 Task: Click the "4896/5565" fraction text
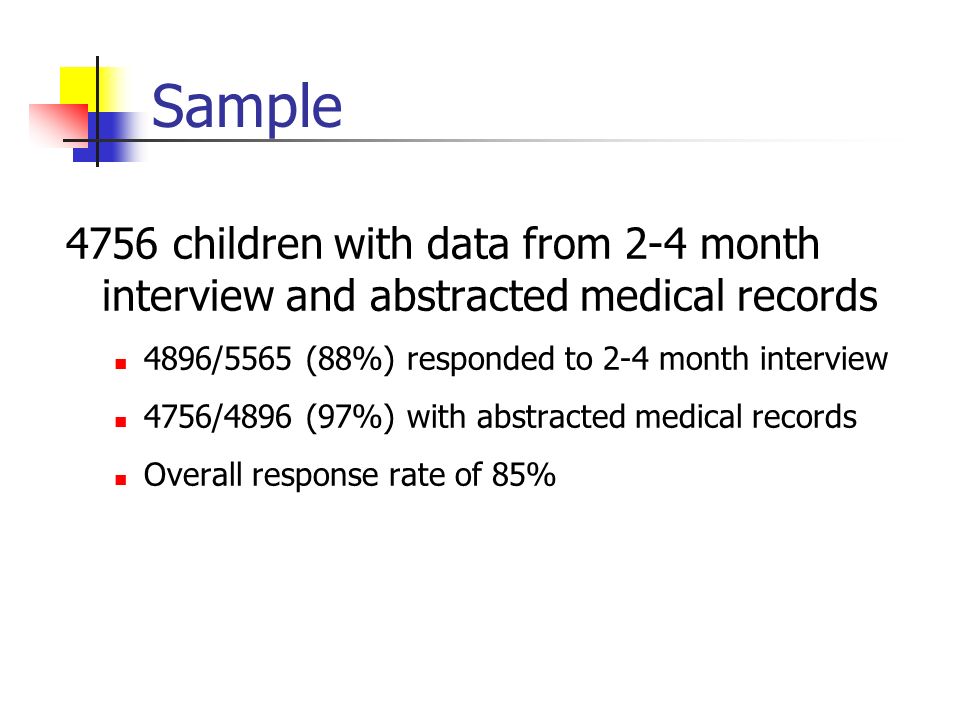pyautogui.click(x=217, y=359)
